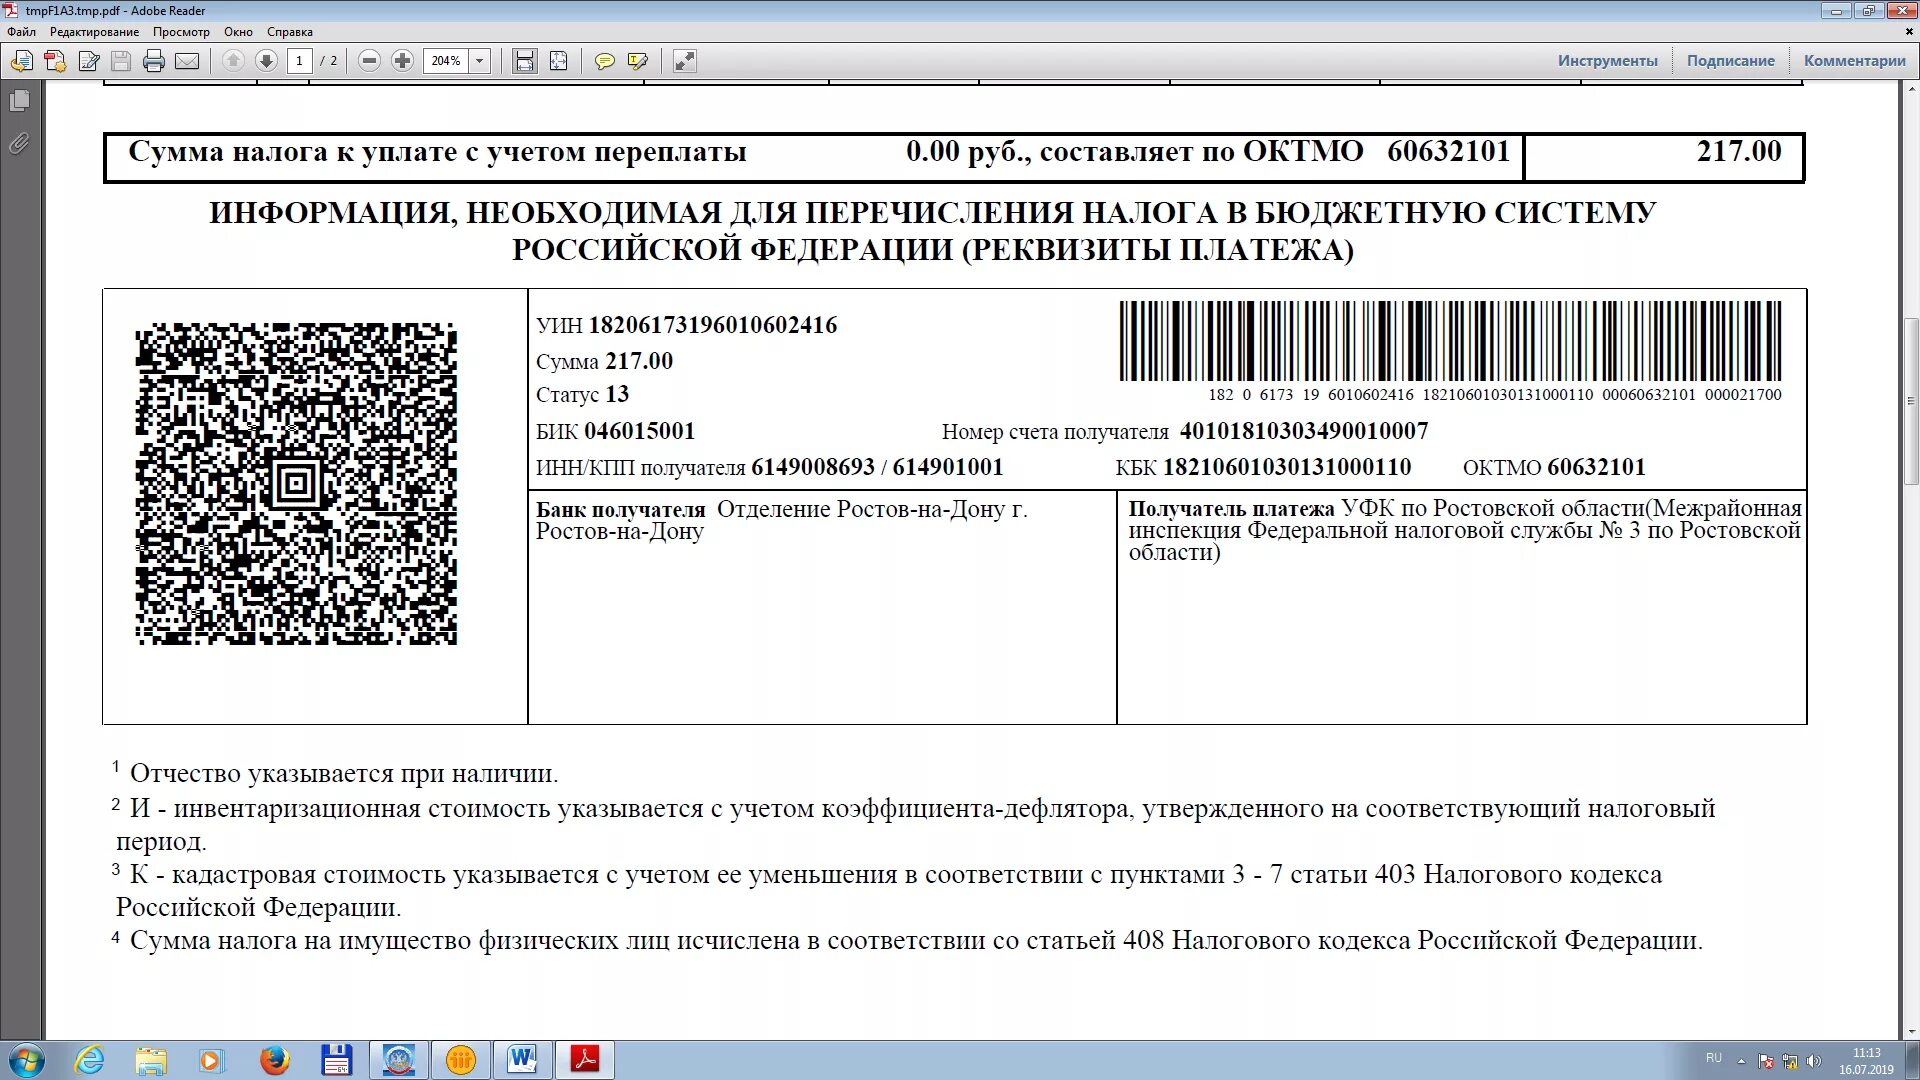Viewport: 1920px width, 1080px height.
Task: Expand the Комментарии pane
Action: (x=1854, y=61)
